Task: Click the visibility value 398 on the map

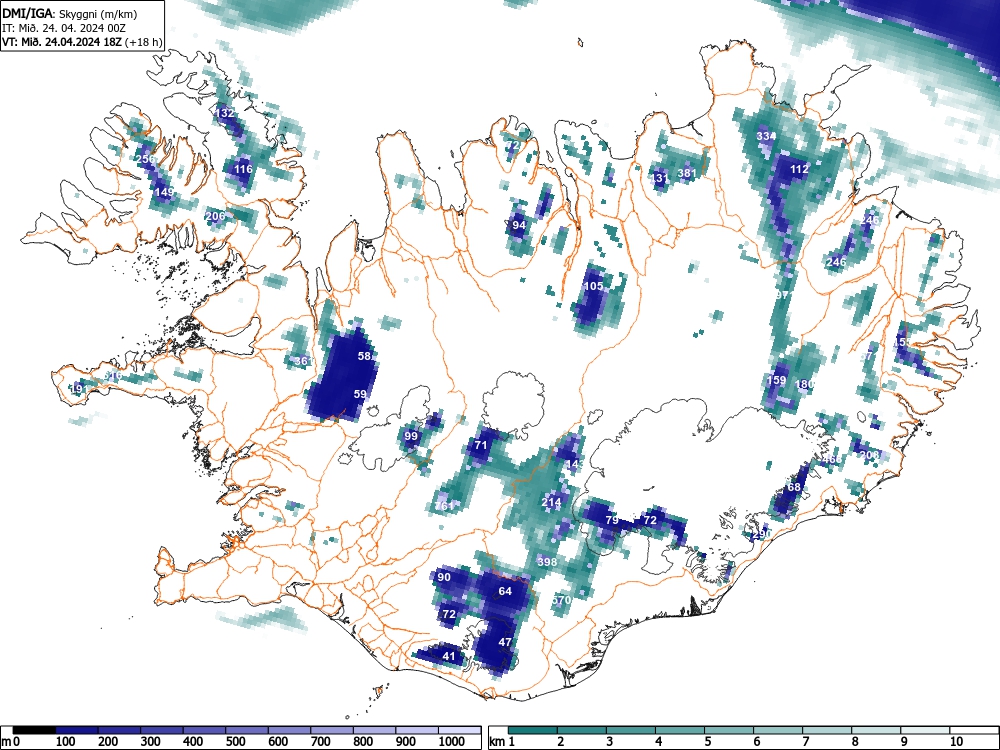Action: [x=547, y=562]
